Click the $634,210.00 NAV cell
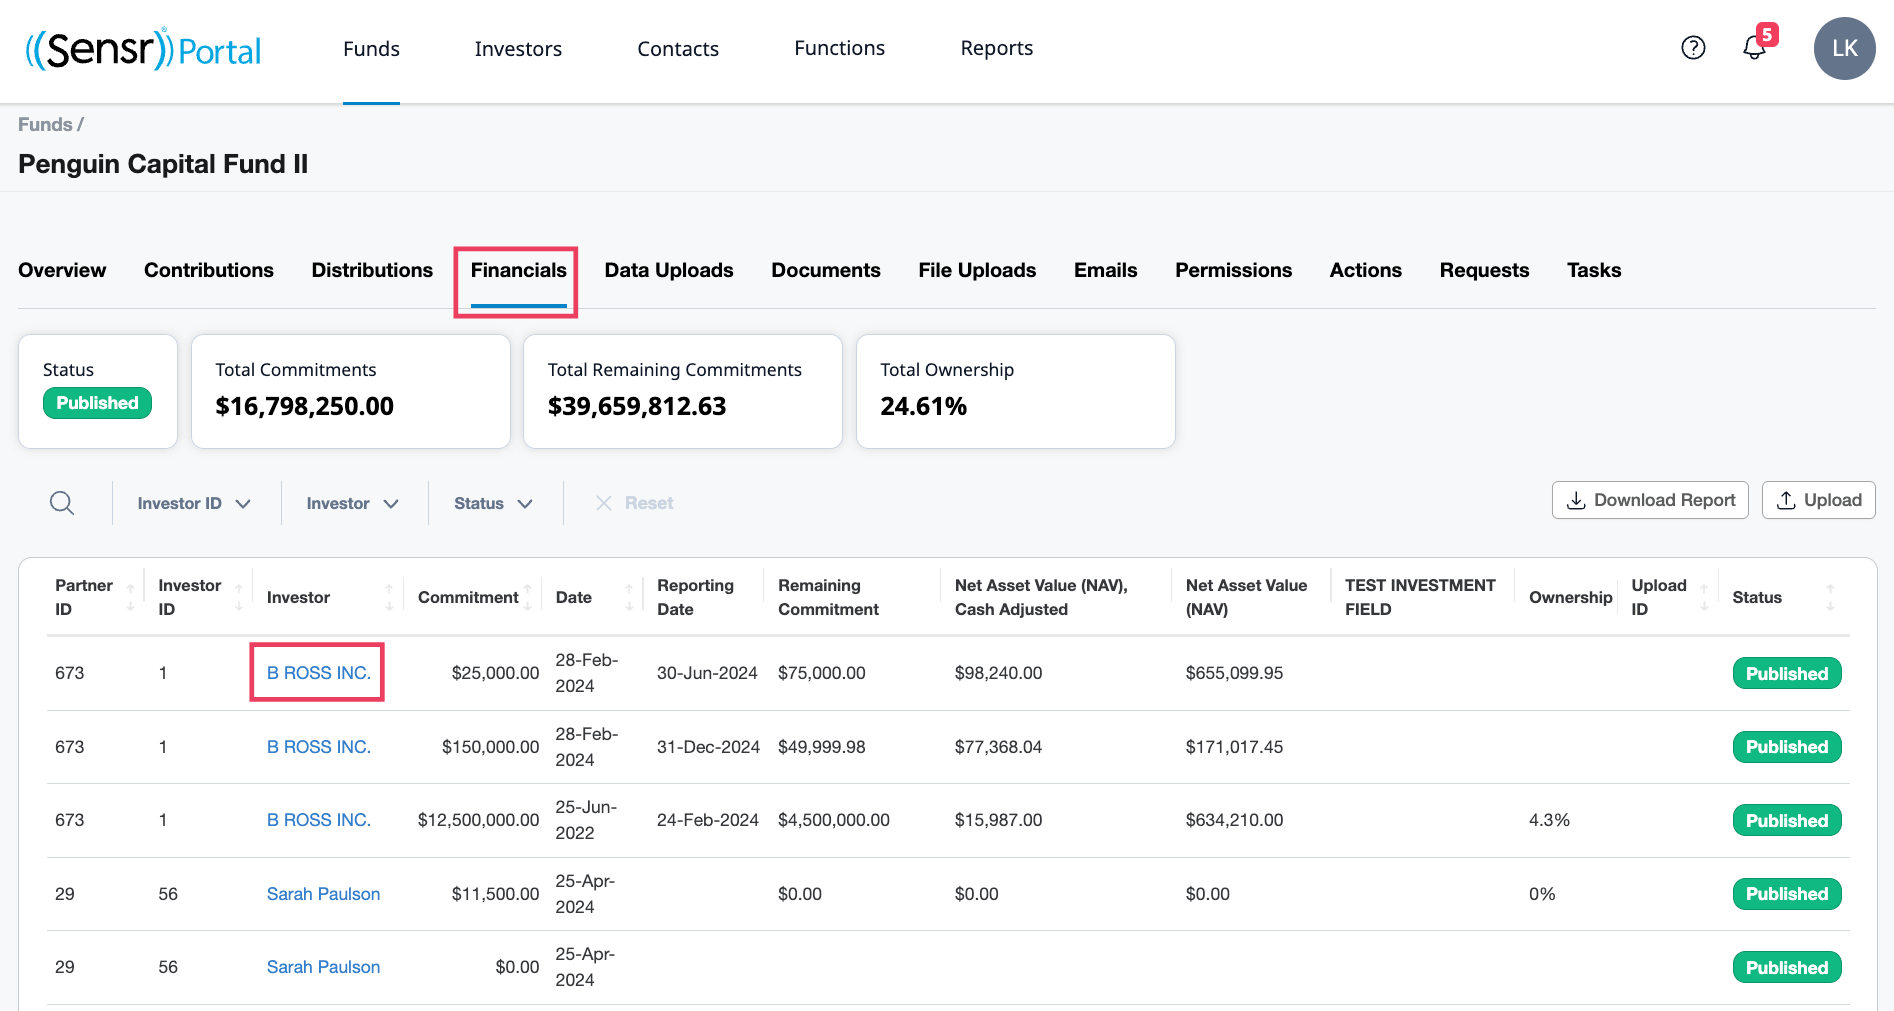The width and height of the screenshot is (1894, 1011). click(1234, 820)
